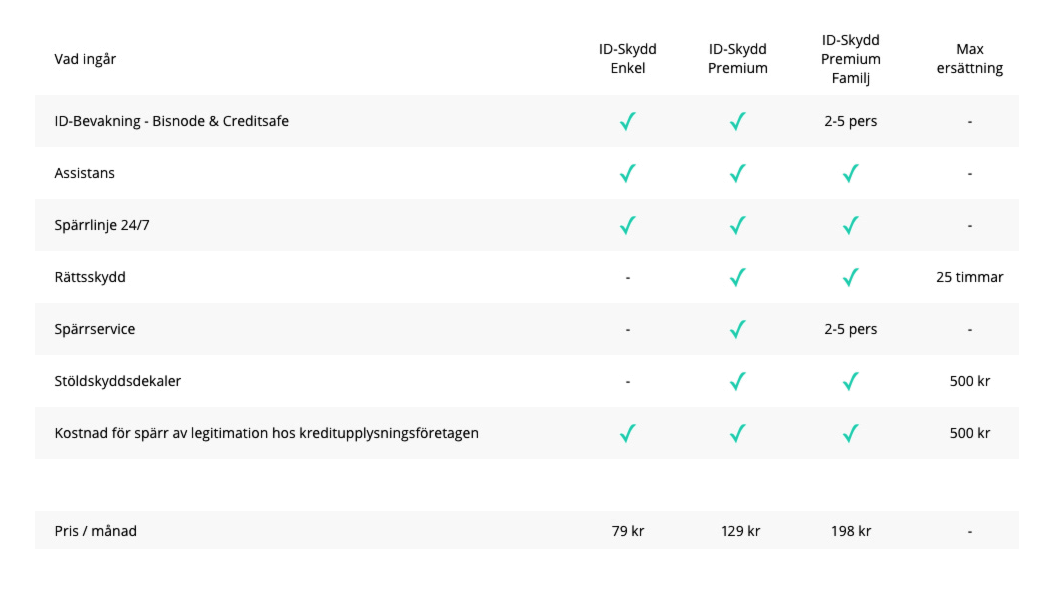Click the 25 timmar compensation value
This screenshot has height=589, width=1057.
click(969, 277)
